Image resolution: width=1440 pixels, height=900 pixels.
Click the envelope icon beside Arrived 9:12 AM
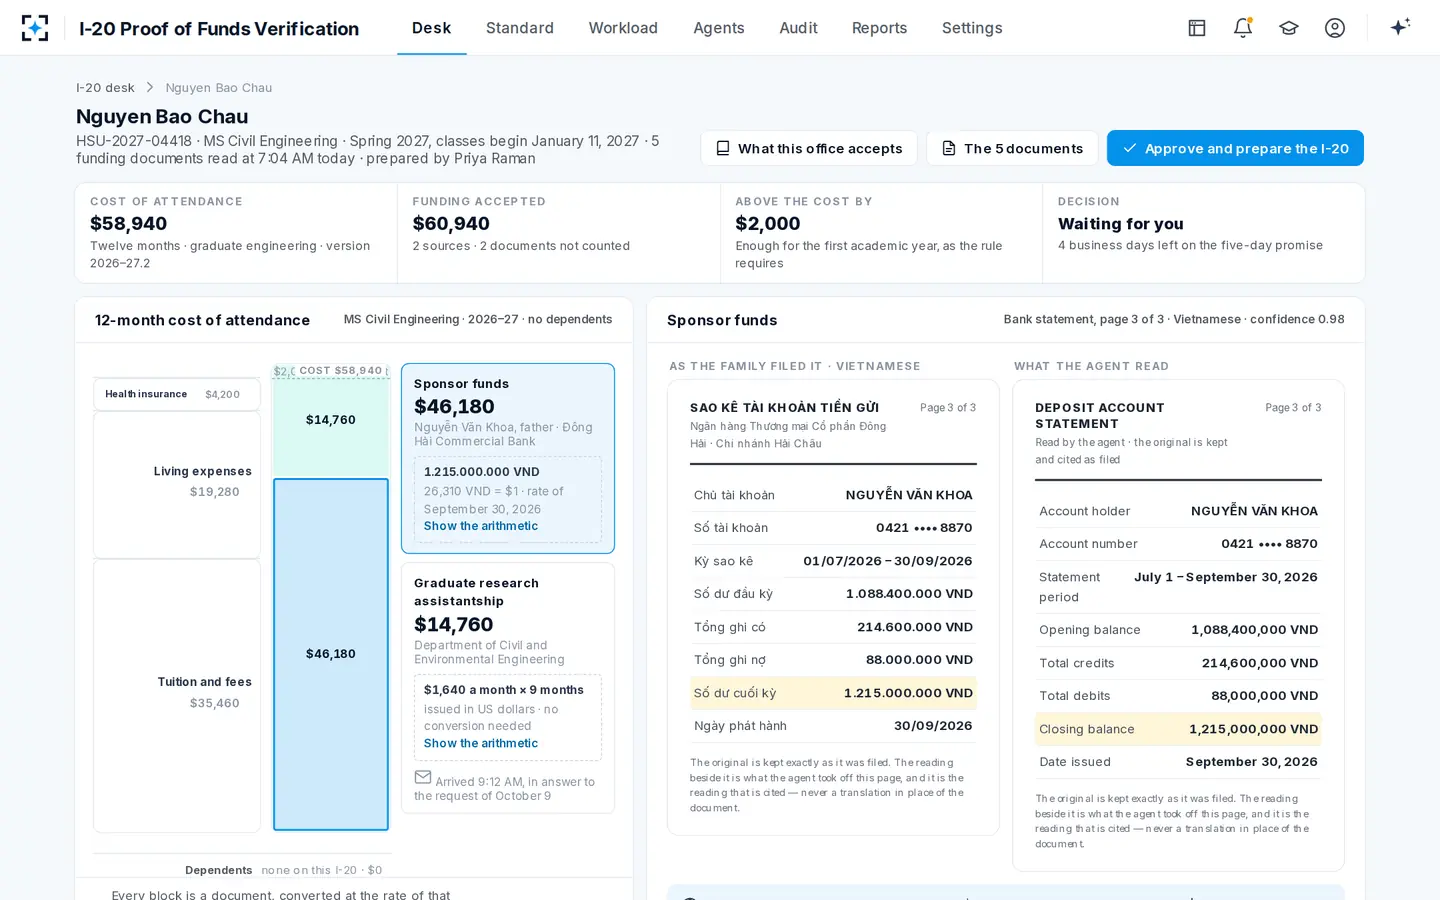pos(423,777)
